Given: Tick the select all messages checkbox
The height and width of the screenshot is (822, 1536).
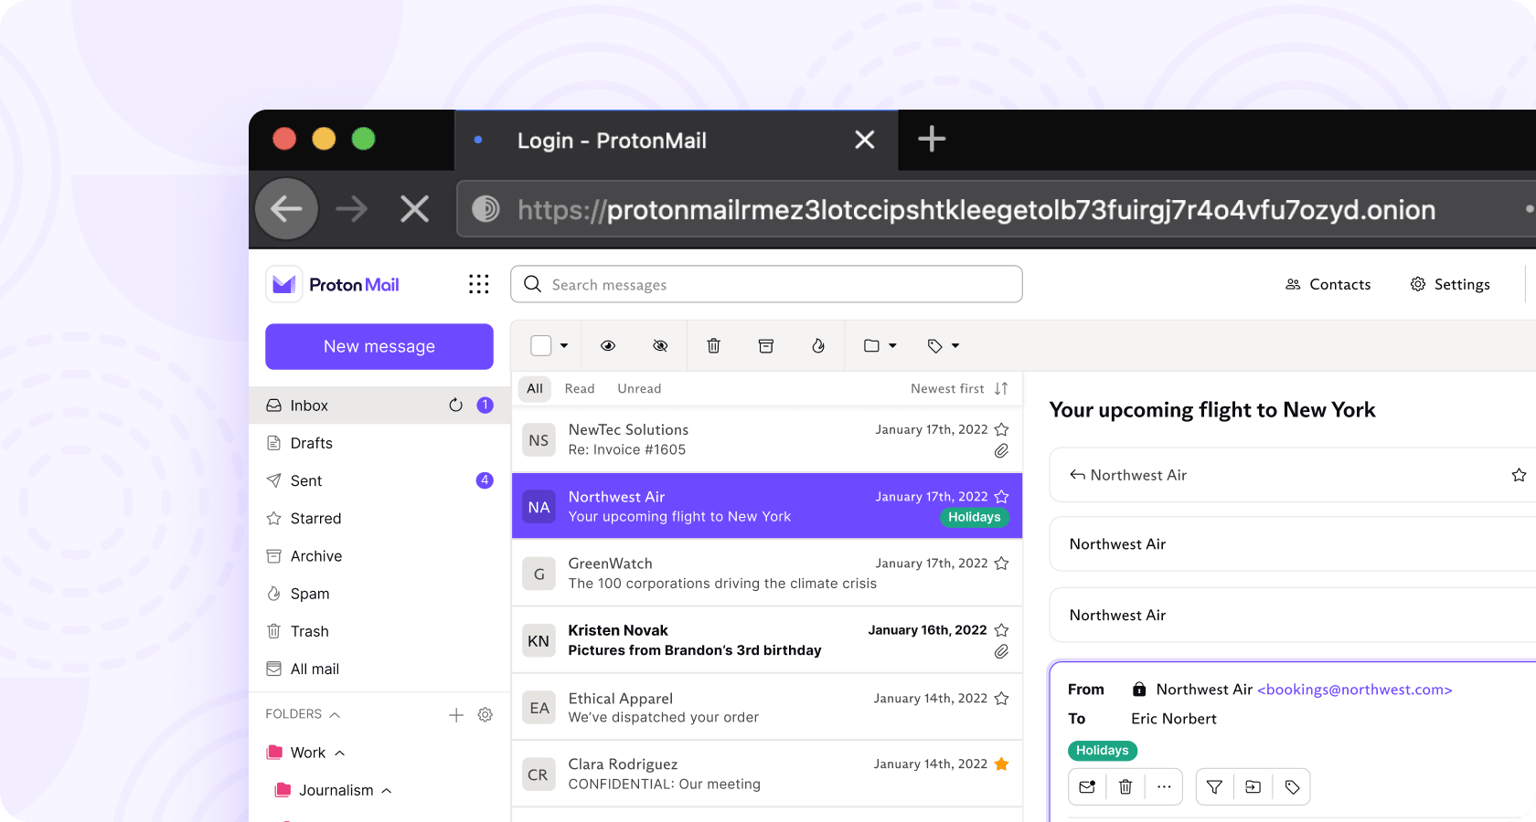Looking at the screenshot, I should click(541, 346).
